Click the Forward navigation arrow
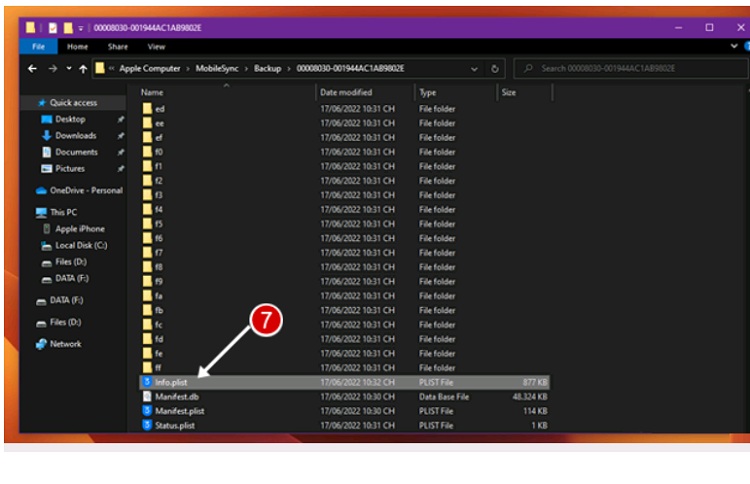 coord(53,69)
